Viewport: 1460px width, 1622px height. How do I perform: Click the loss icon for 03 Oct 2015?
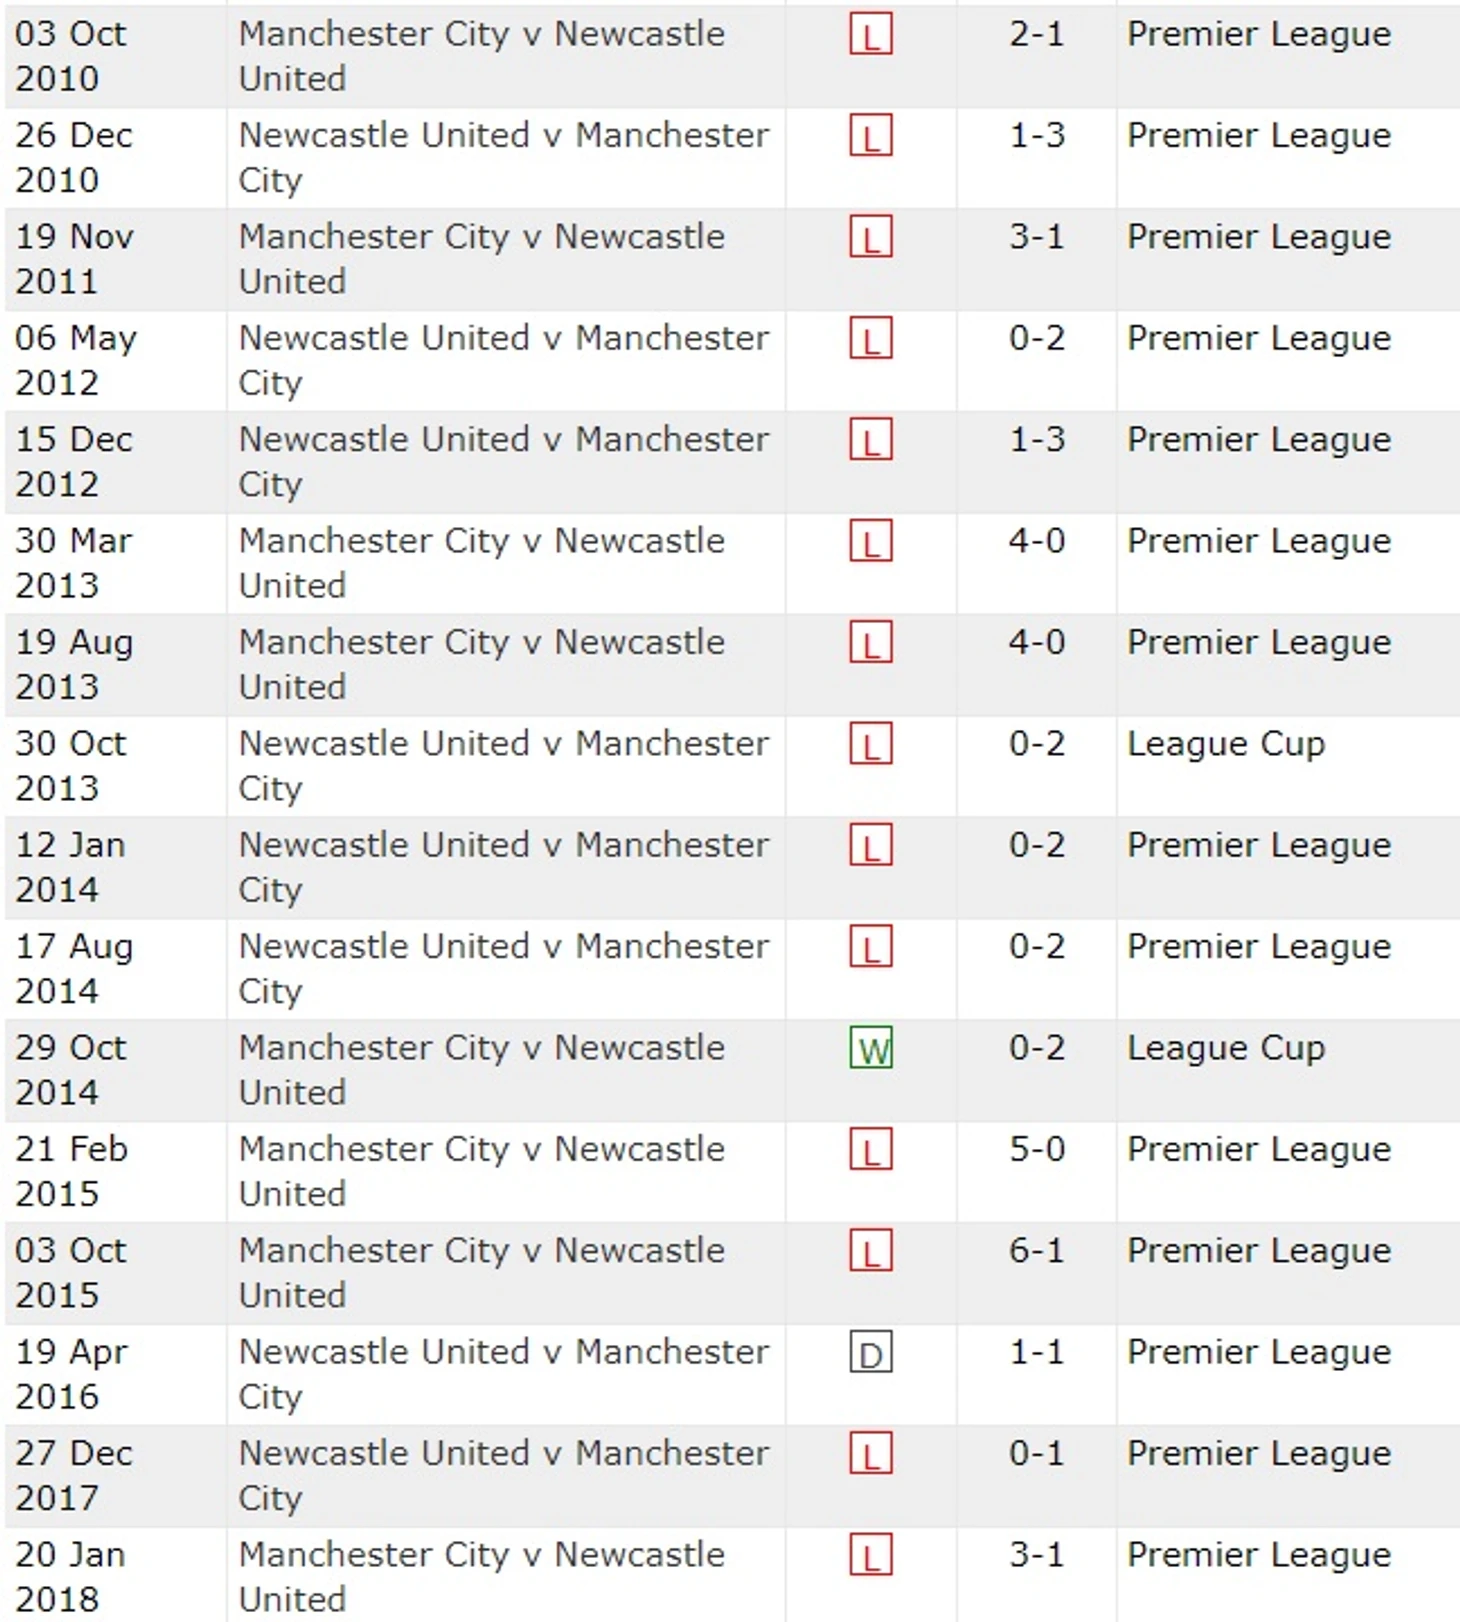click(870, 1253)
